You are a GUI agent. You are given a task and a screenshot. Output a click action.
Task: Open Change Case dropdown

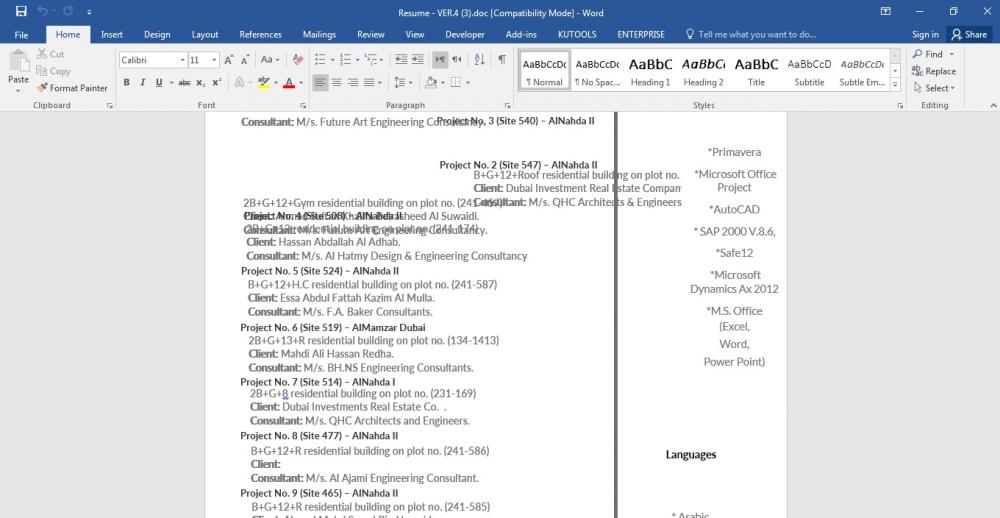click(270, 60)
